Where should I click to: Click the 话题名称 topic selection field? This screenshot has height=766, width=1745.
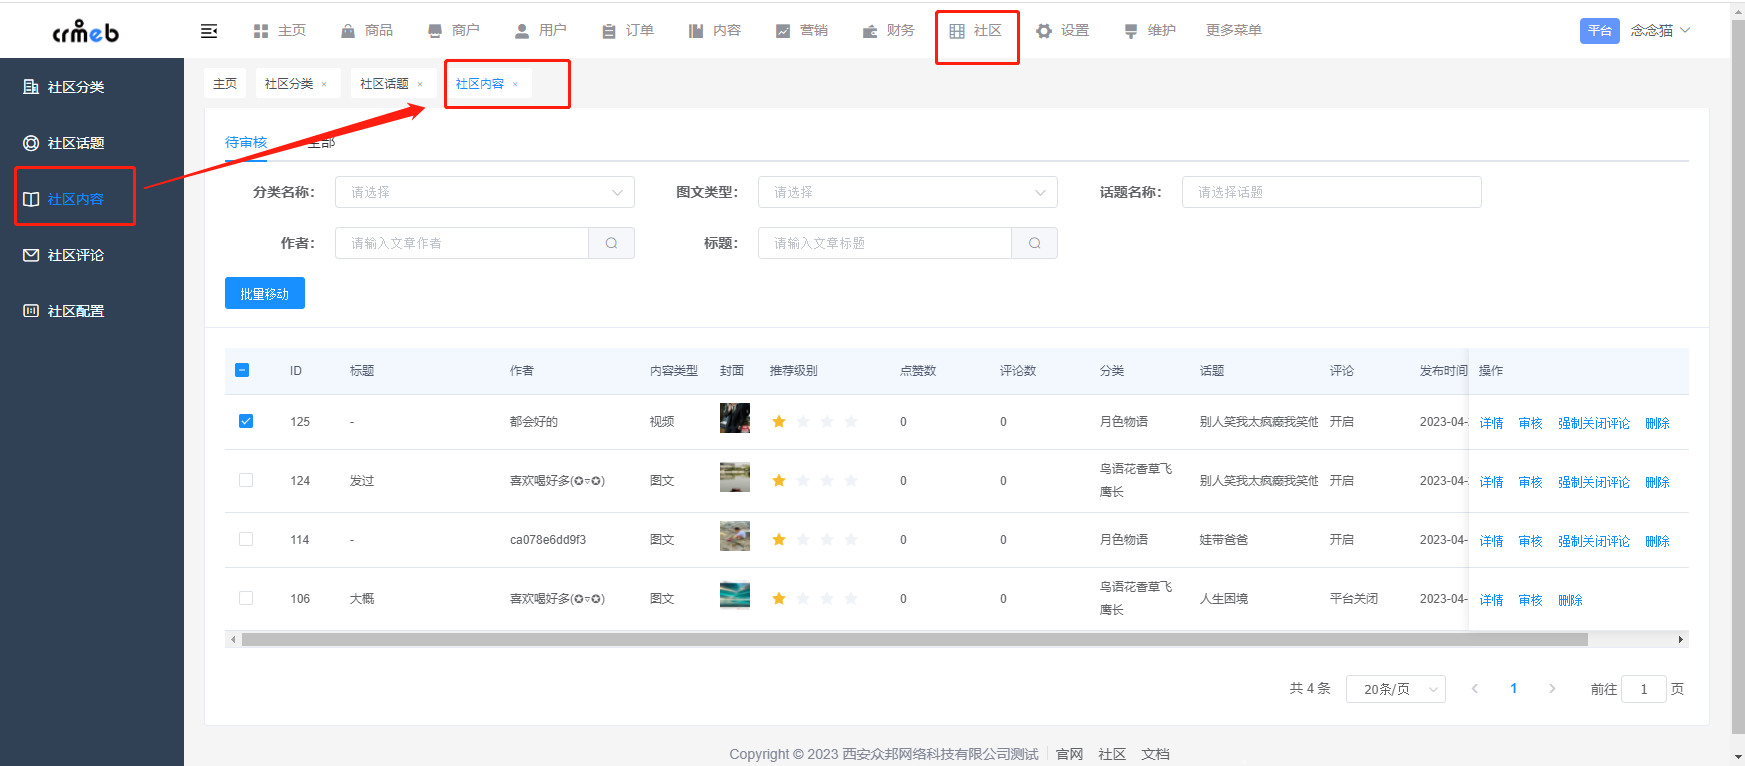click(x=1332, y=192)
